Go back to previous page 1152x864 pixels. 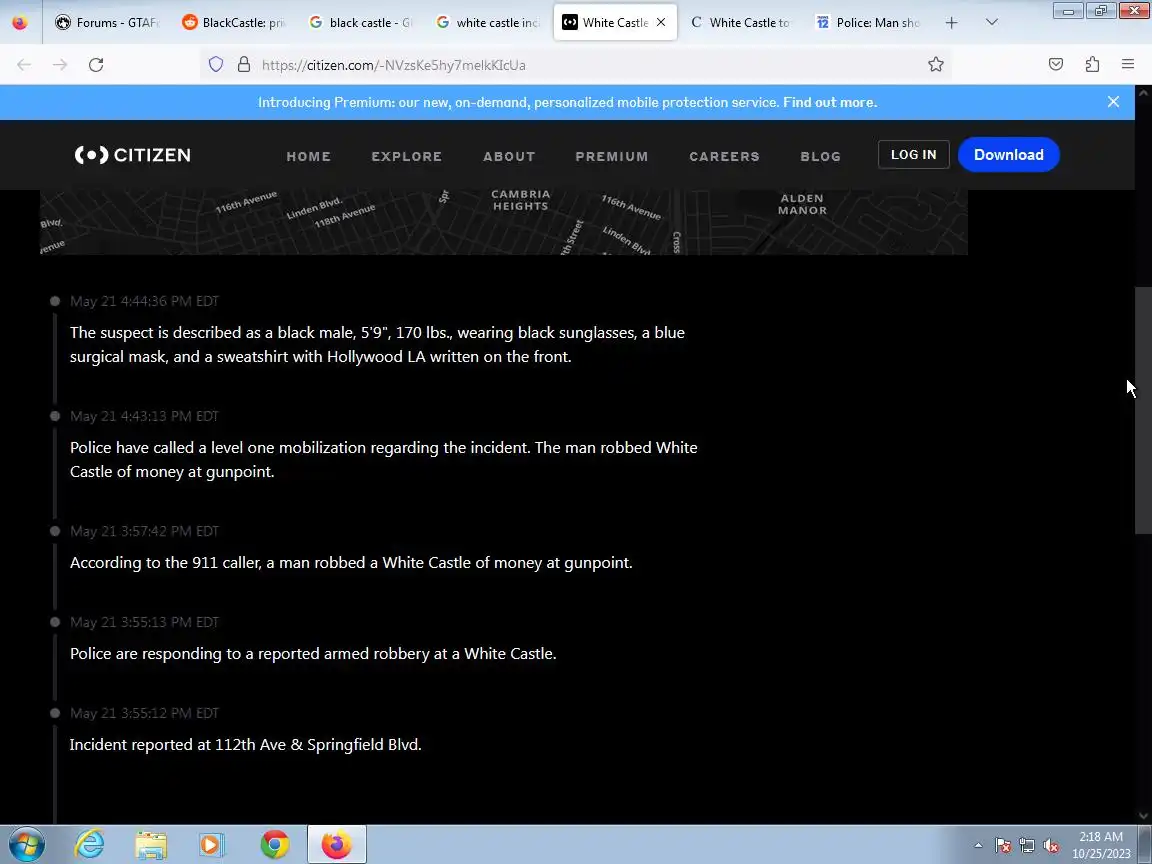pyautogui.click(x=24, y=65)
